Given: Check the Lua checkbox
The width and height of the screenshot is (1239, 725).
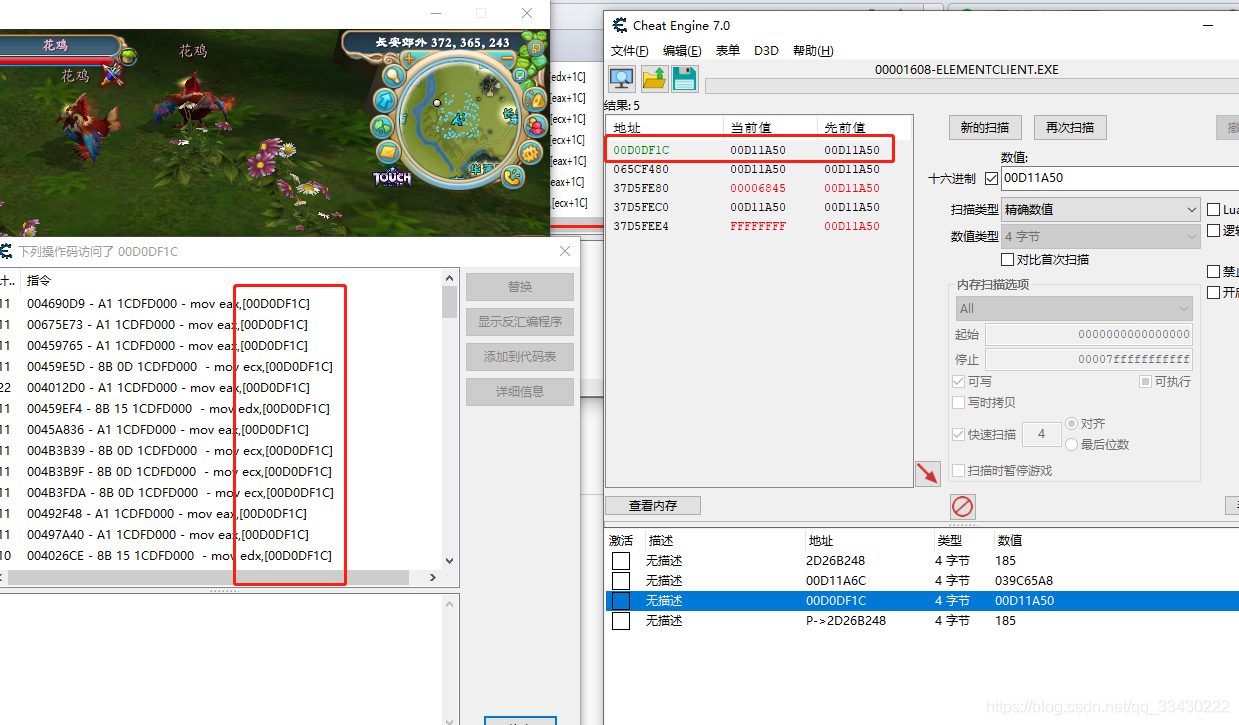Looking at the screenshot, I should point(1214,210).
